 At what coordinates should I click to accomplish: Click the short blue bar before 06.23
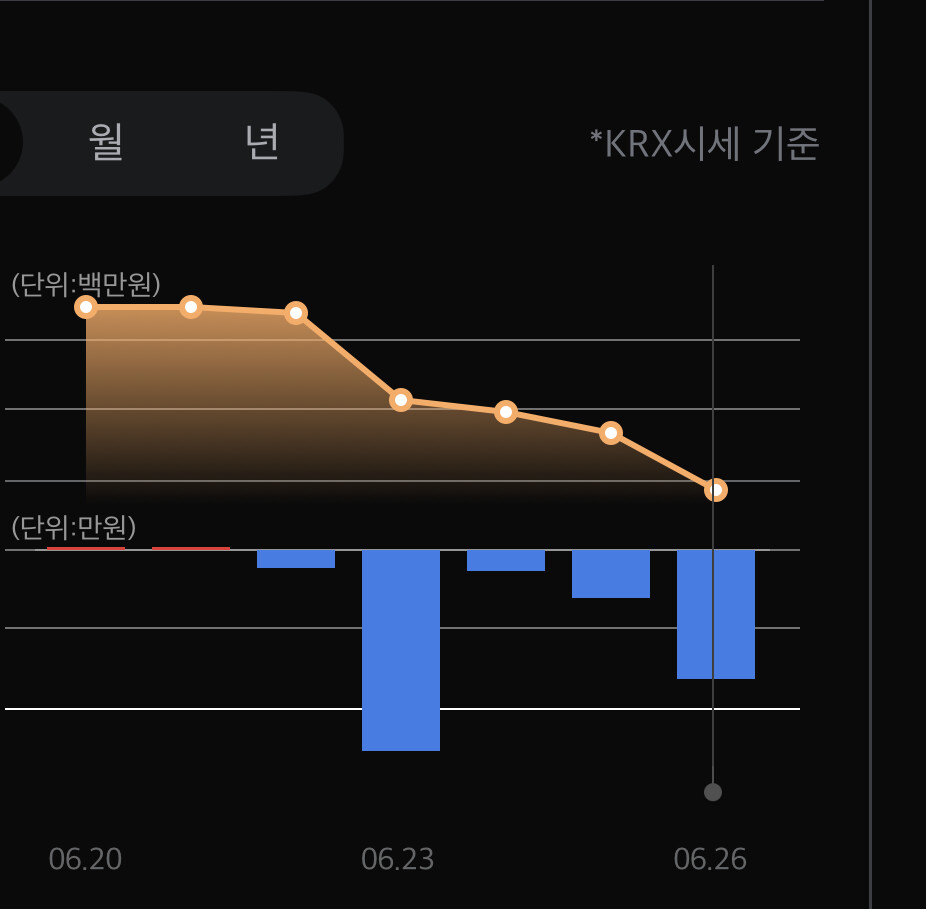[296, 559]
